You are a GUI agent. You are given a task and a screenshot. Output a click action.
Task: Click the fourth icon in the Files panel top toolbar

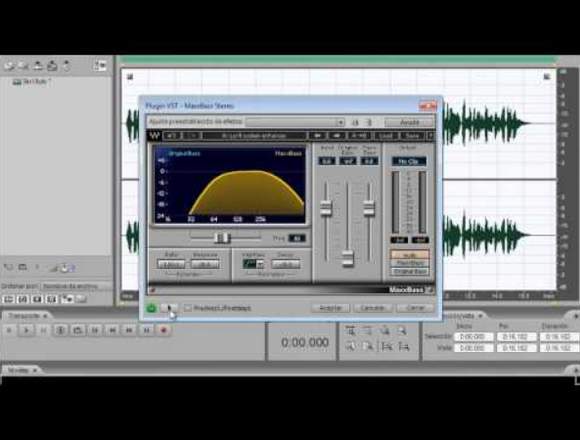coord(52,66)
